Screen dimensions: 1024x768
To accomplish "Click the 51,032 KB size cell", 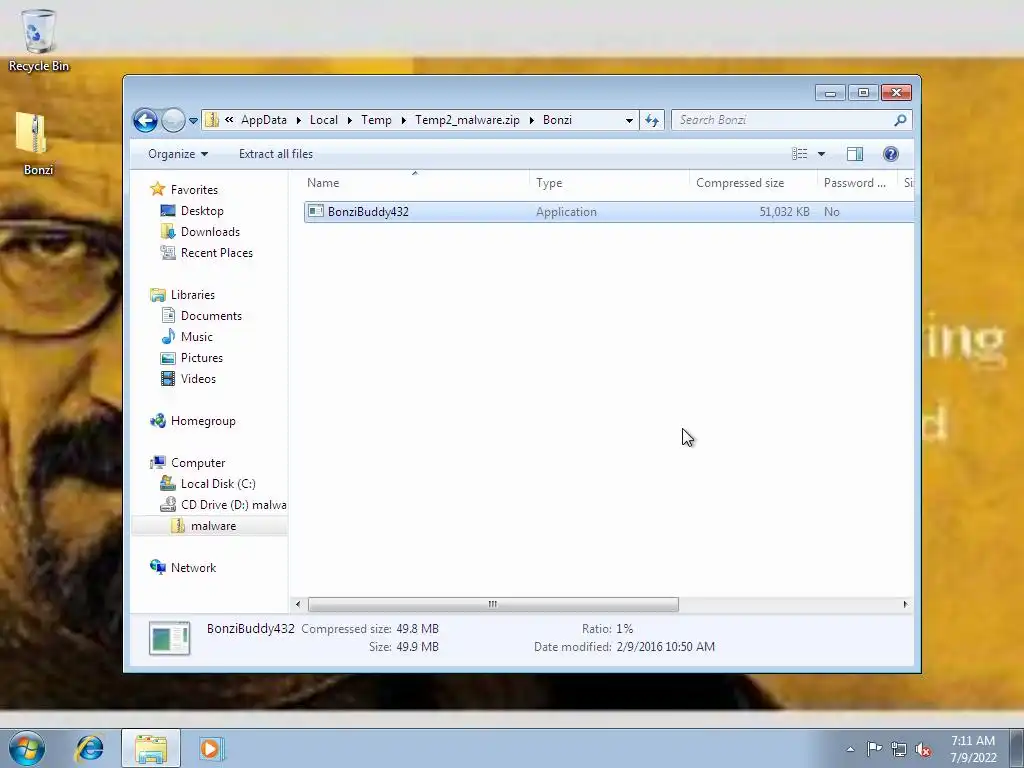I will (x=784, y=212).
